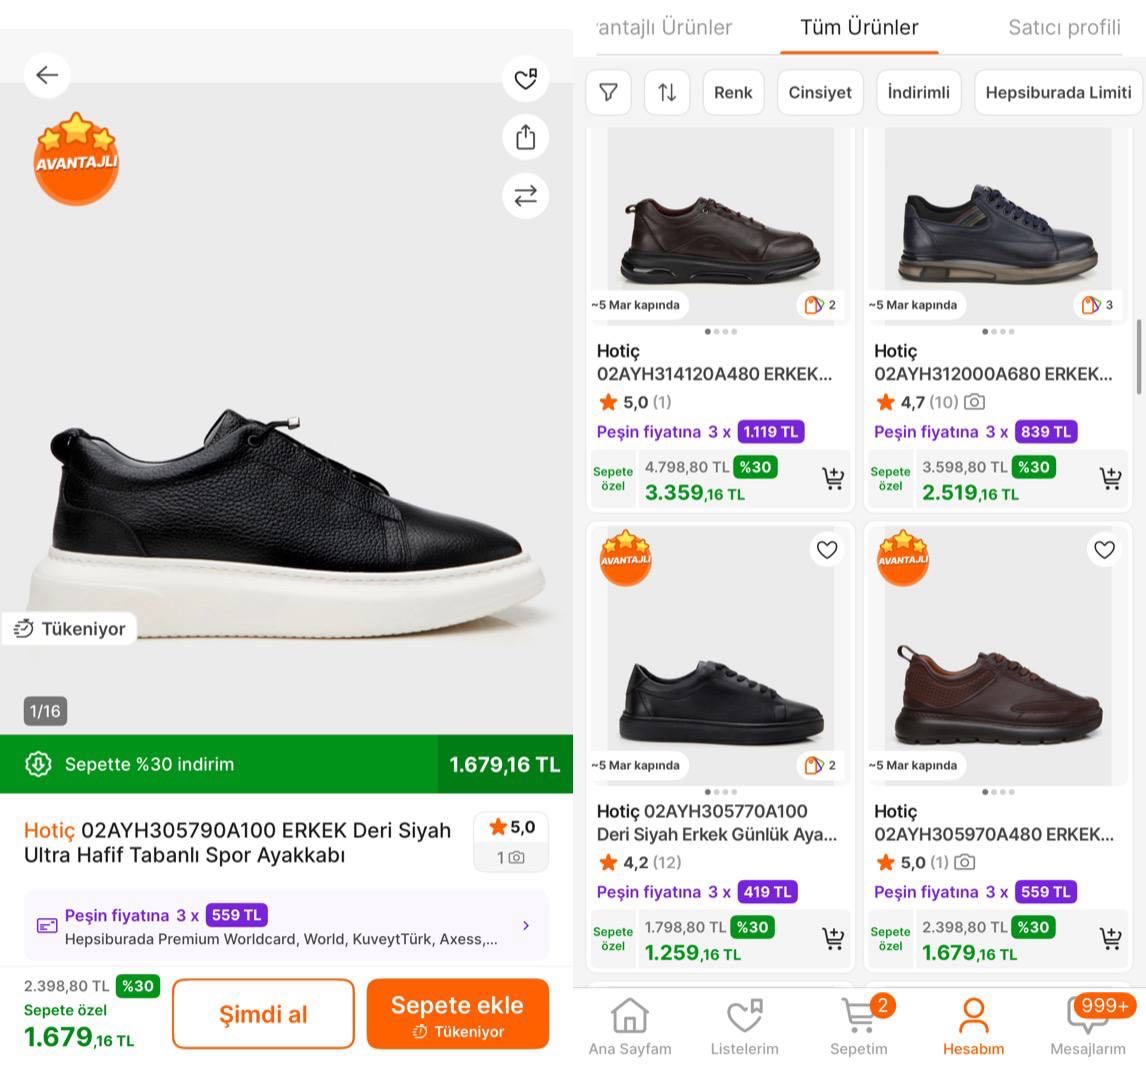The width and height of the screenshot is (1146, 1080).
Task: Open the sort arrows icon
Action: point(667,92)
